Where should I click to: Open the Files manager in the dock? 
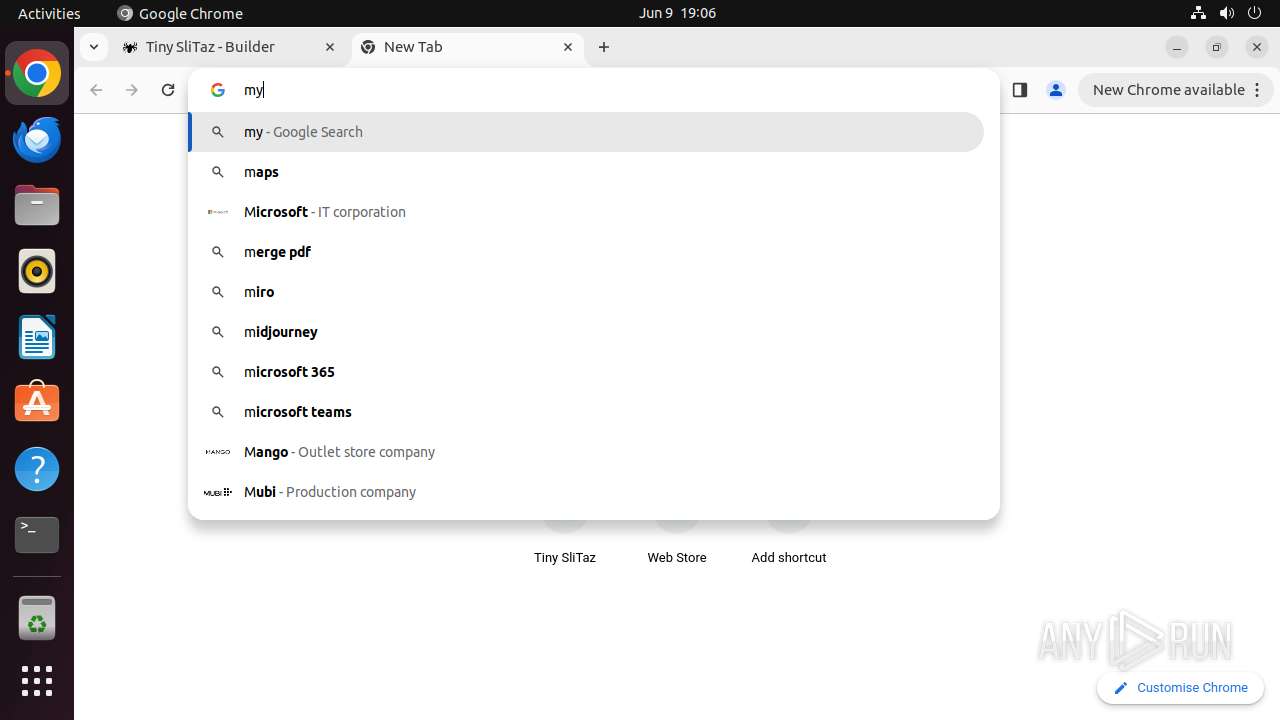point(37,206)
